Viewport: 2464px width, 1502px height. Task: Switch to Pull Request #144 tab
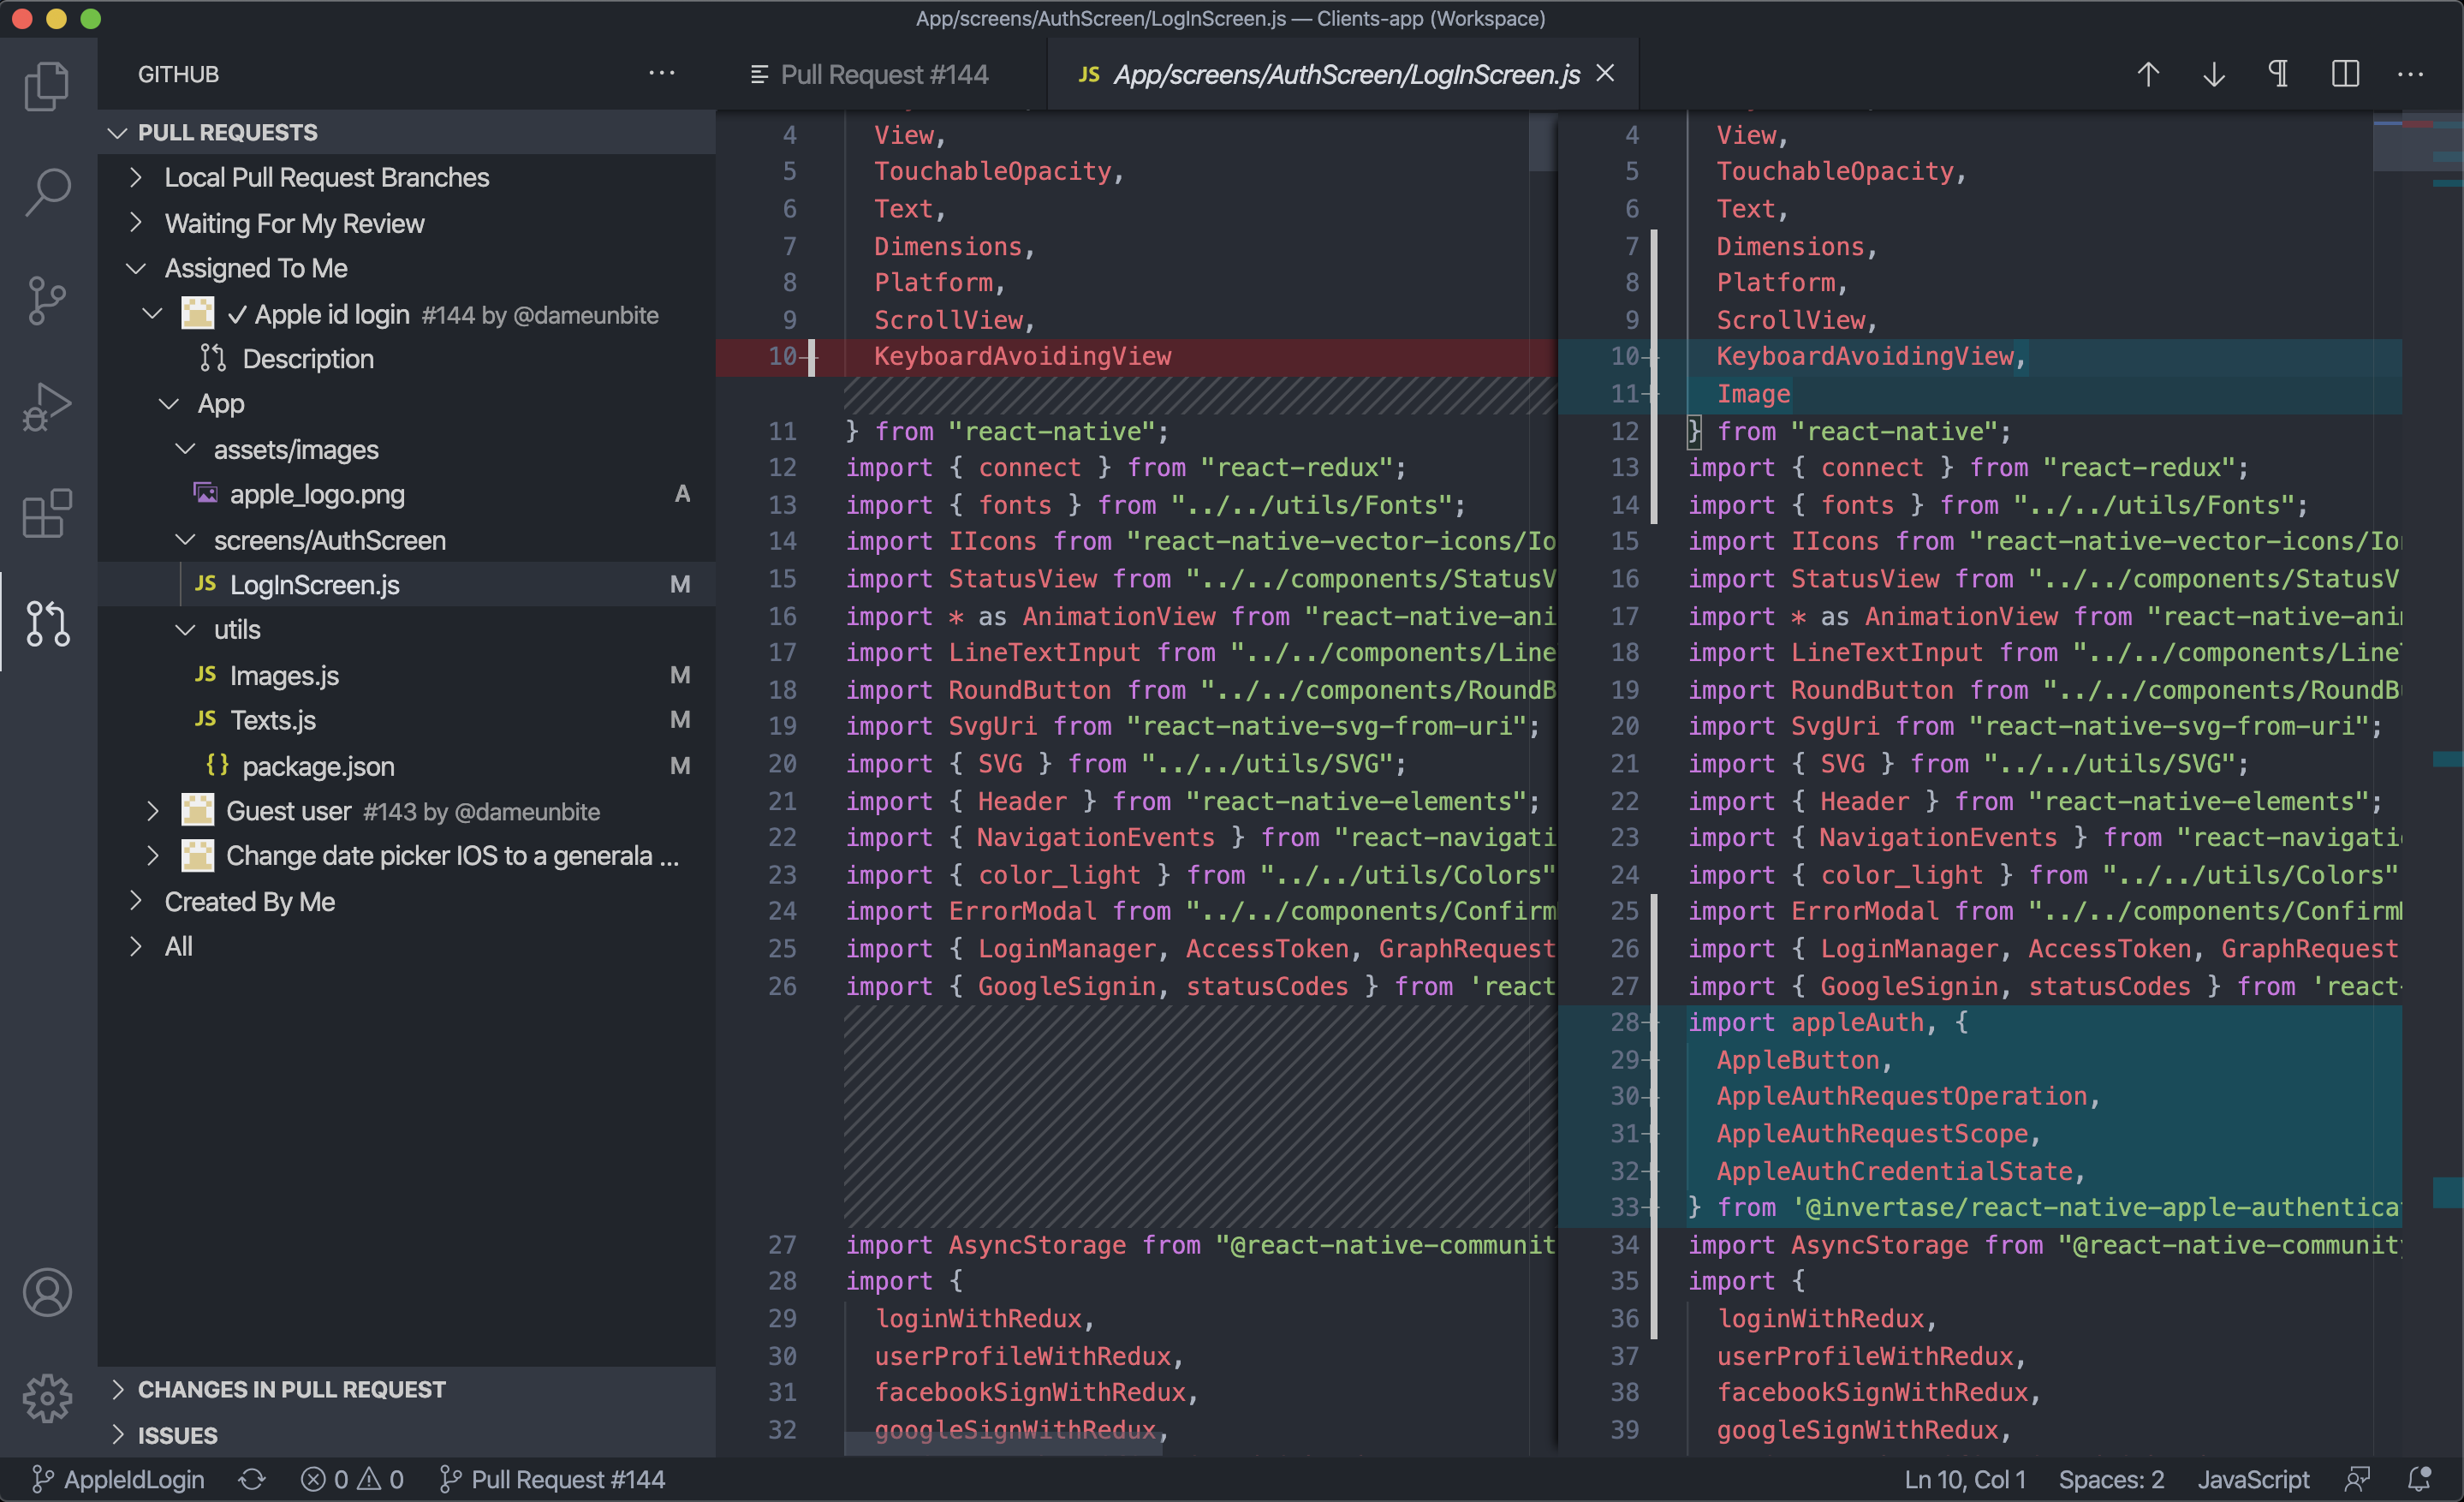(882, 74)
